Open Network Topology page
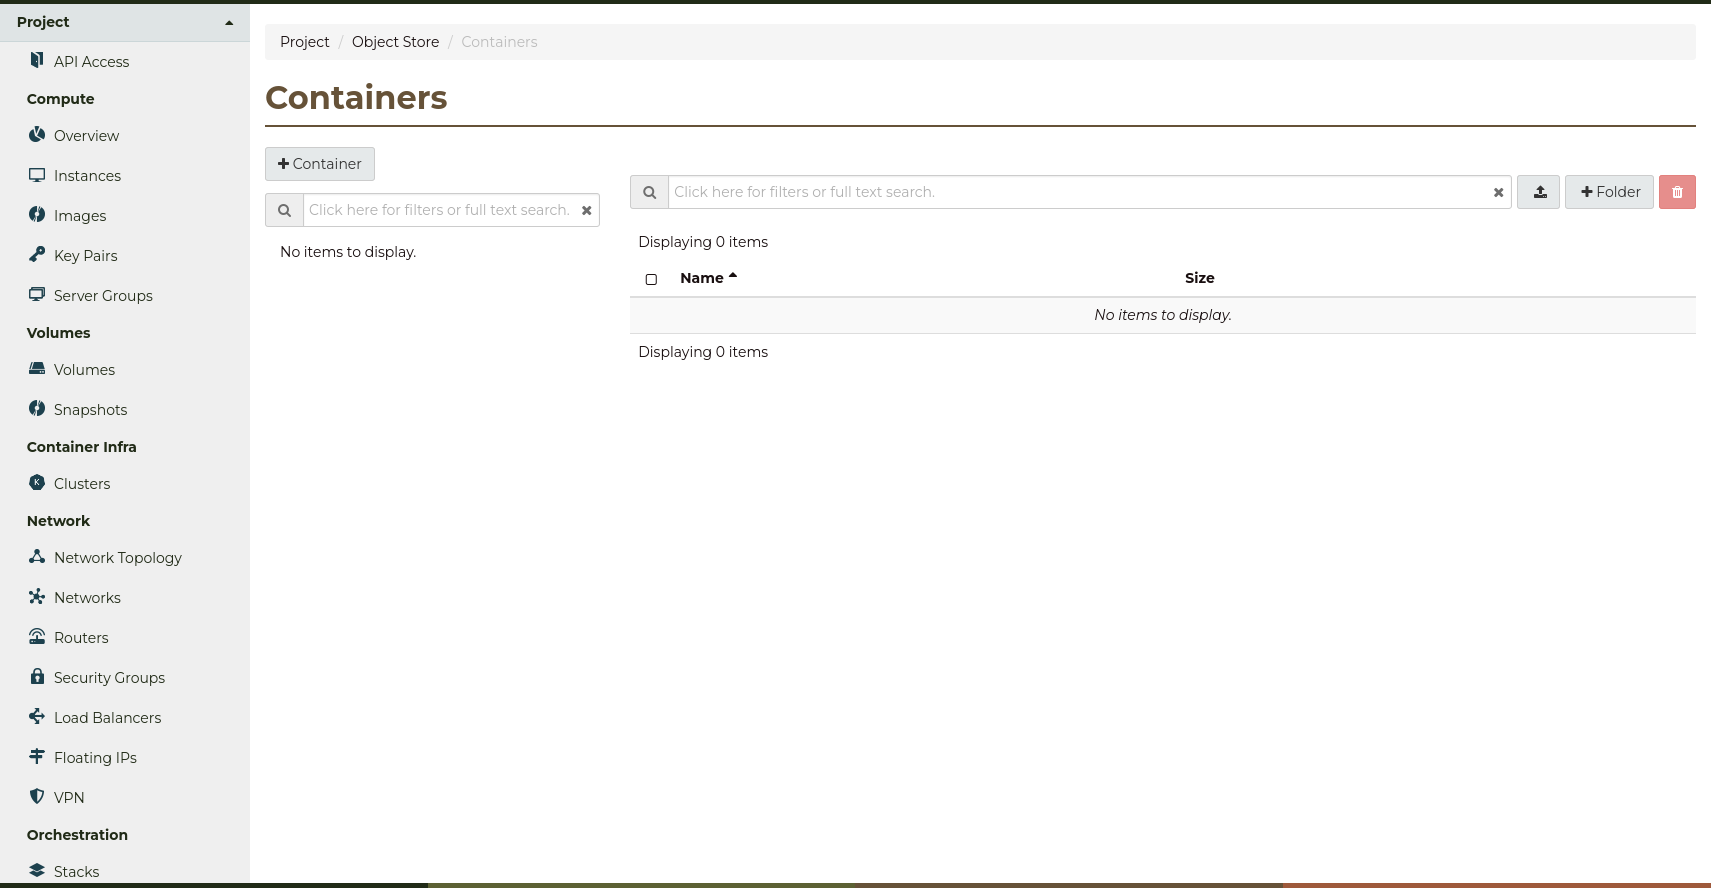The image size is (1711, 888). coord(118,558)
